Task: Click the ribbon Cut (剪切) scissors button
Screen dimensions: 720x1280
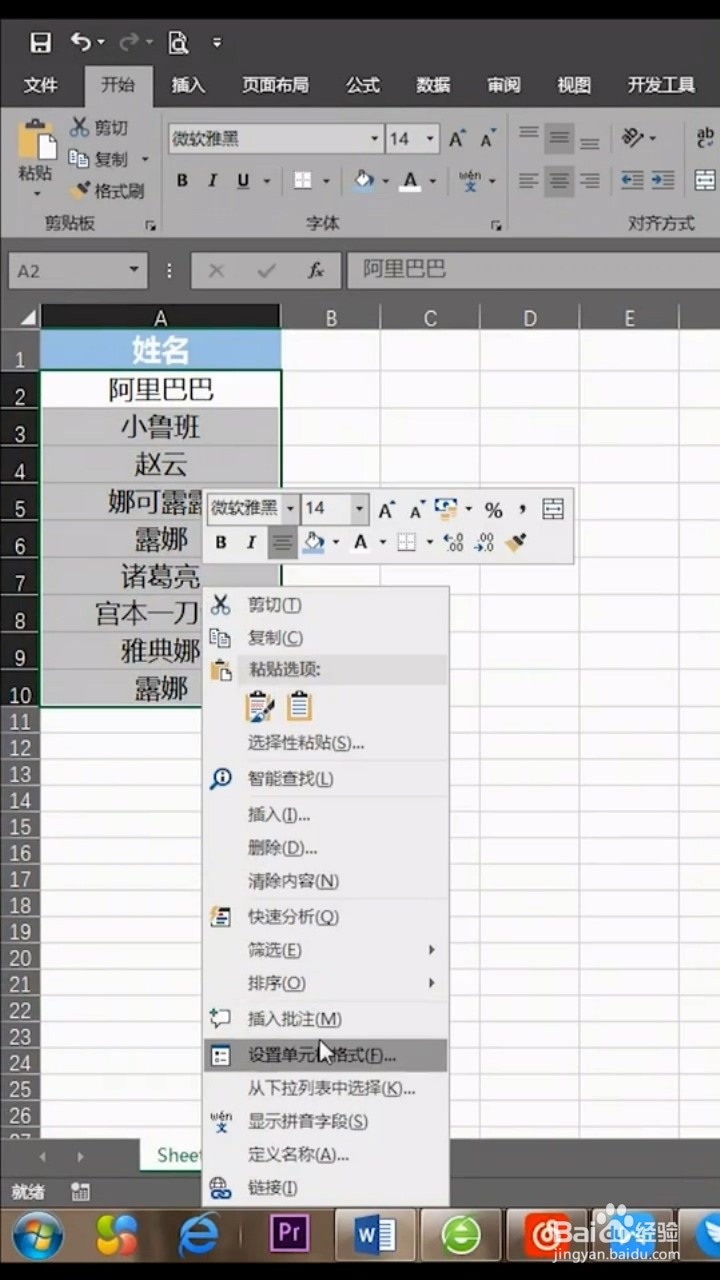Action: pos(99,127)
